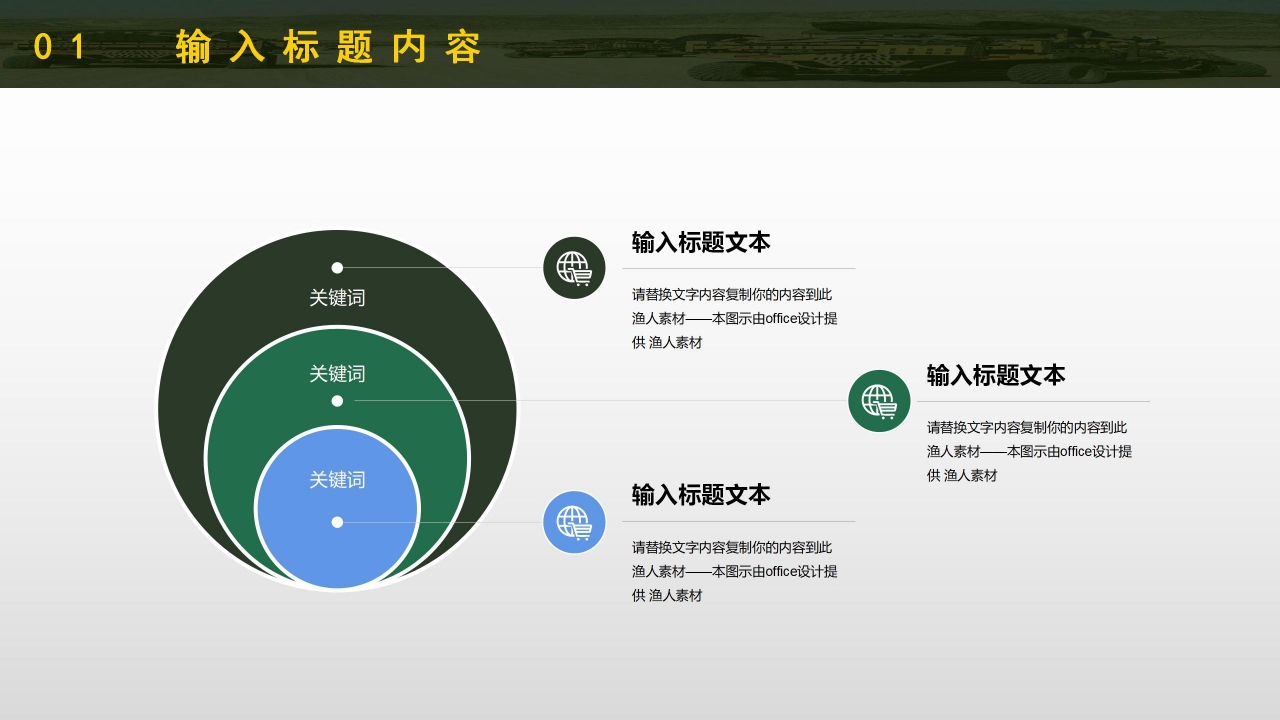Select the slide number 01
The image size is (1280, 720).
(x=59, y=47)
